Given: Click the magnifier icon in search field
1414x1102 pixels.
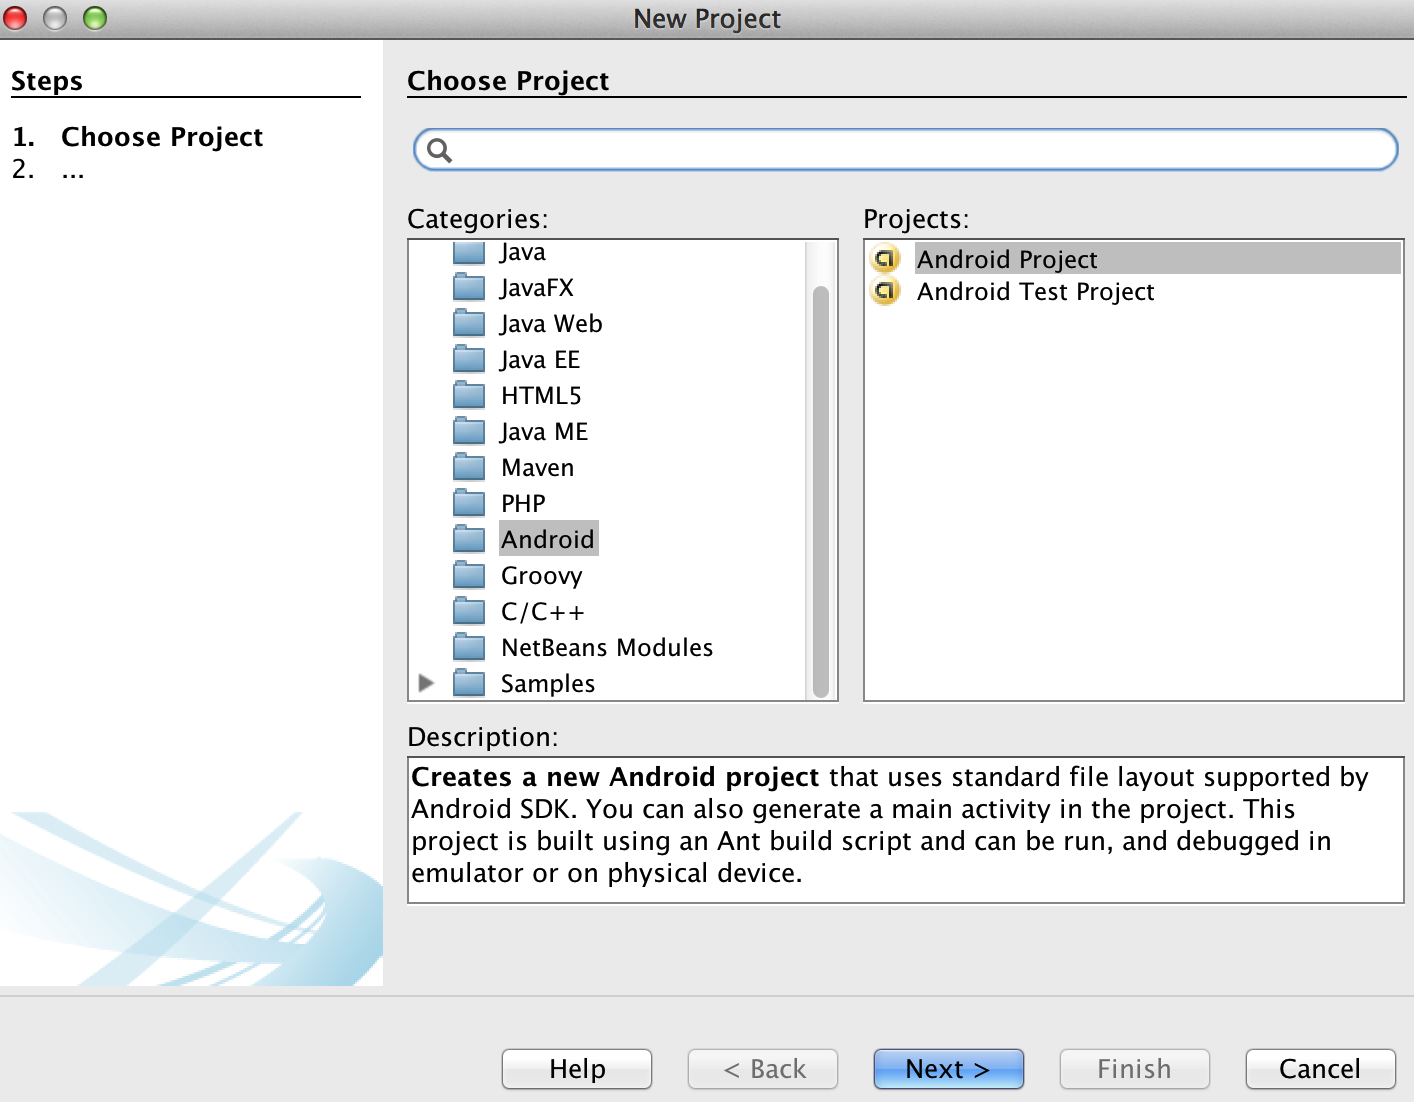Looking at the screenshot, I should (440, 151).
